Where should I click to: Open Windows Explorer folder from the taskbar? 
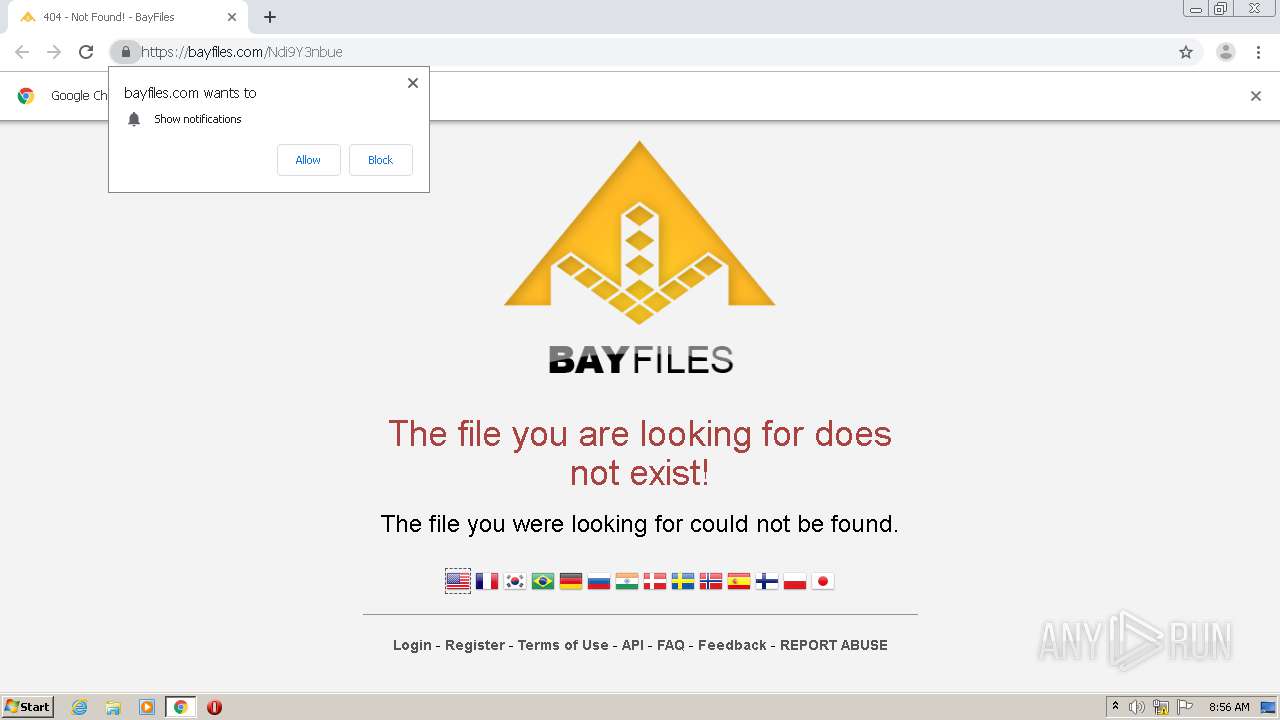tap(113, 707)
